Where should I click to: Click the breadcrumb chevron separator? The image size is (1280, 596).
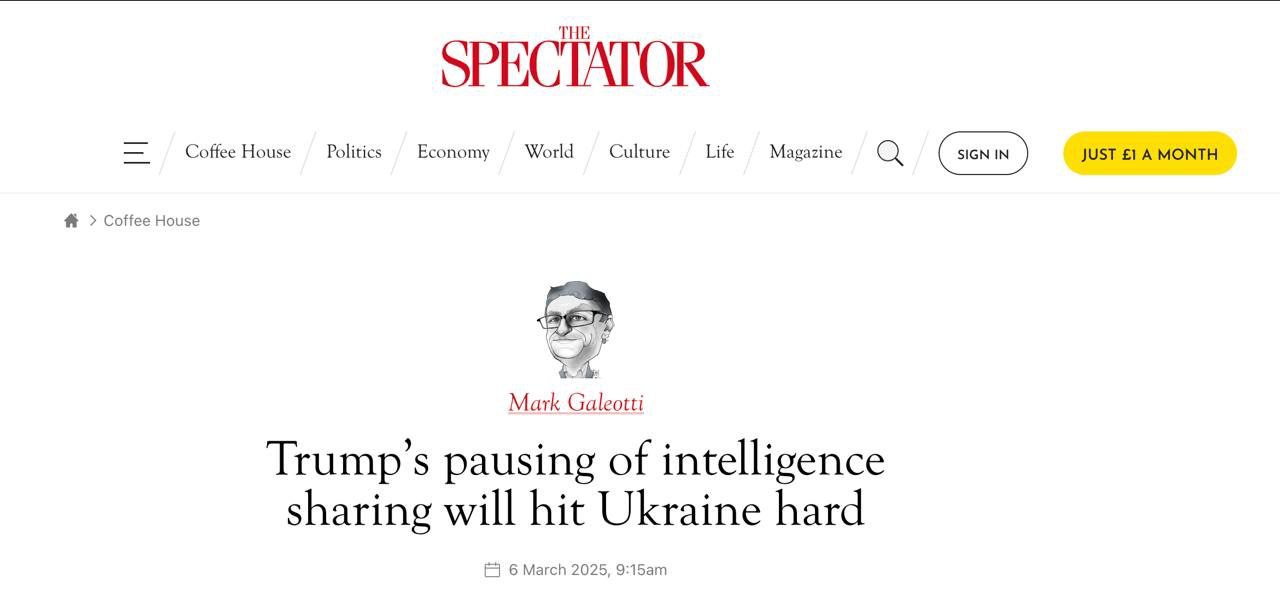coord(93,221)
